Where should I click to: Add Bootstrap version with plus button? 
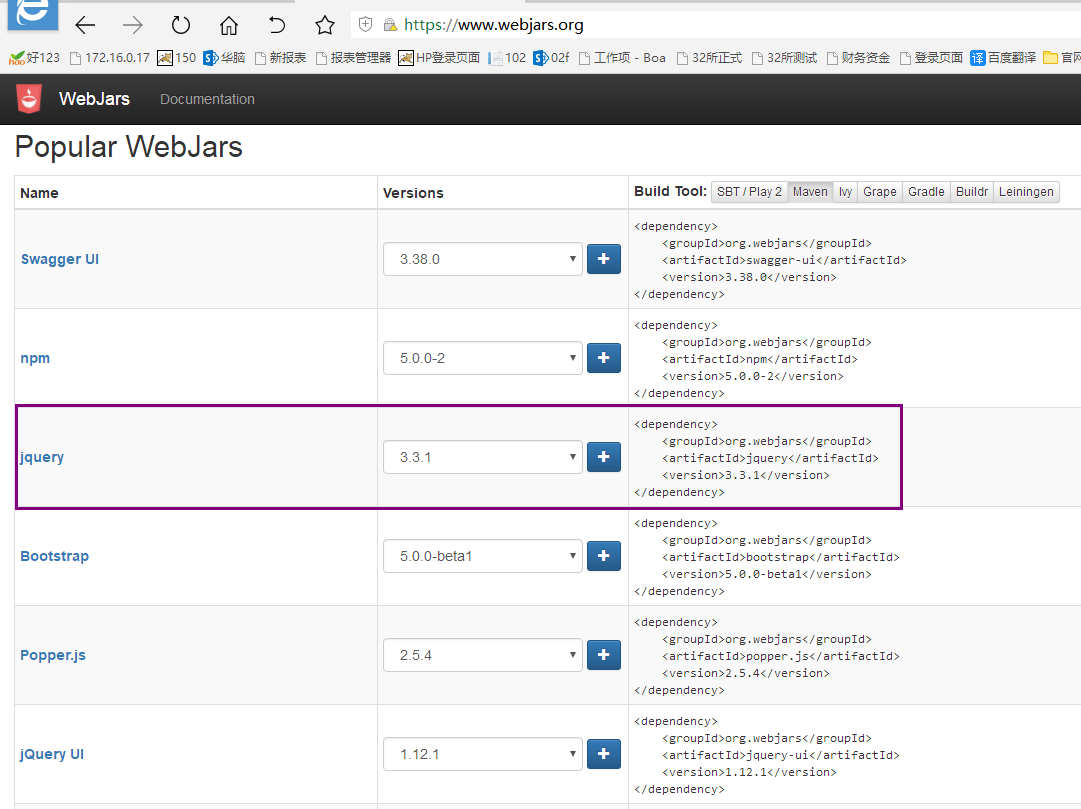[x=604, y=556]
